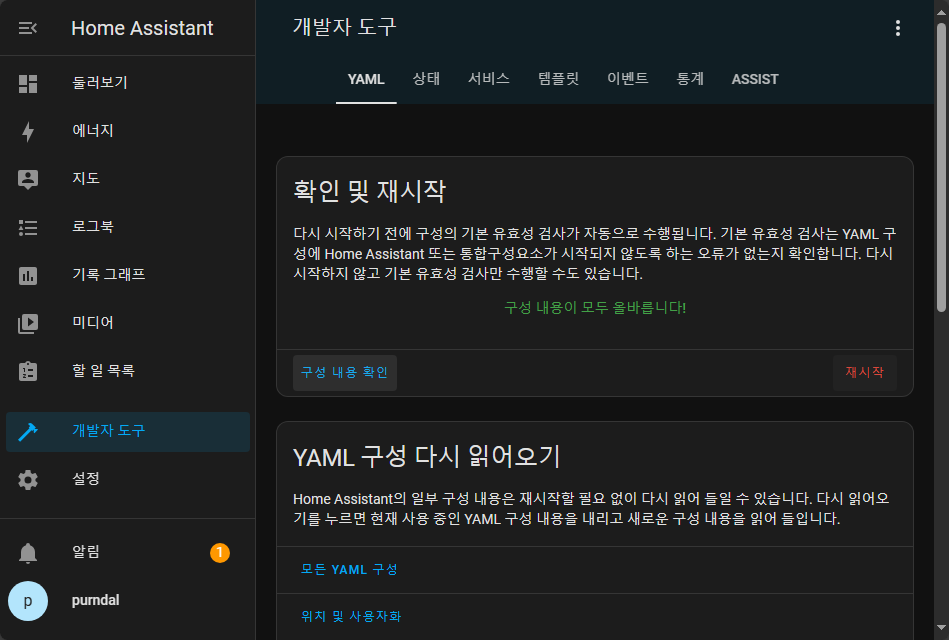Viewport: 949px width, 640px height.
Task: Open the 둘러보기 dashboard icon
Action: [28, 84]
